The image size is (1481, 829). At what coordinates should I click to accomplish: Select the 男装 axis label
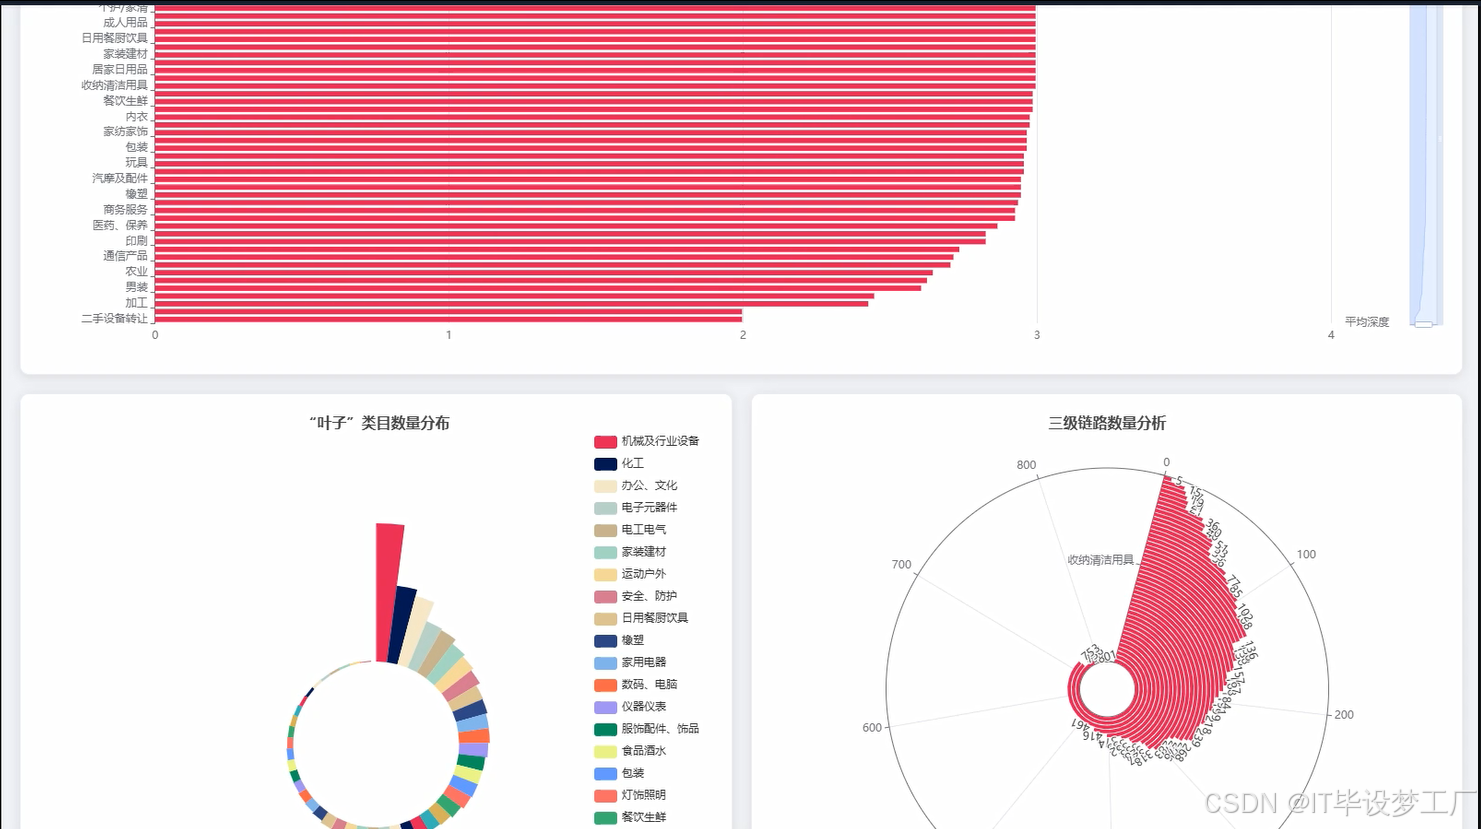(x=136, y=287)
